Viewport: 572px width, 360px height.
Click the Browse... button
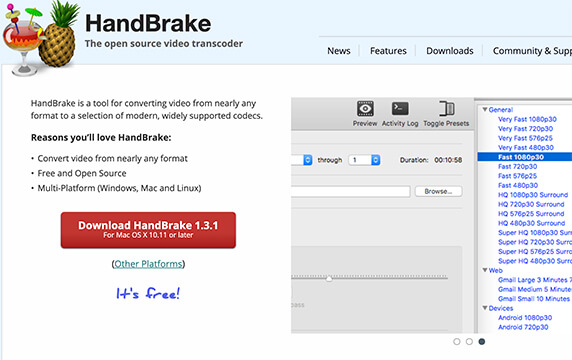438,191
